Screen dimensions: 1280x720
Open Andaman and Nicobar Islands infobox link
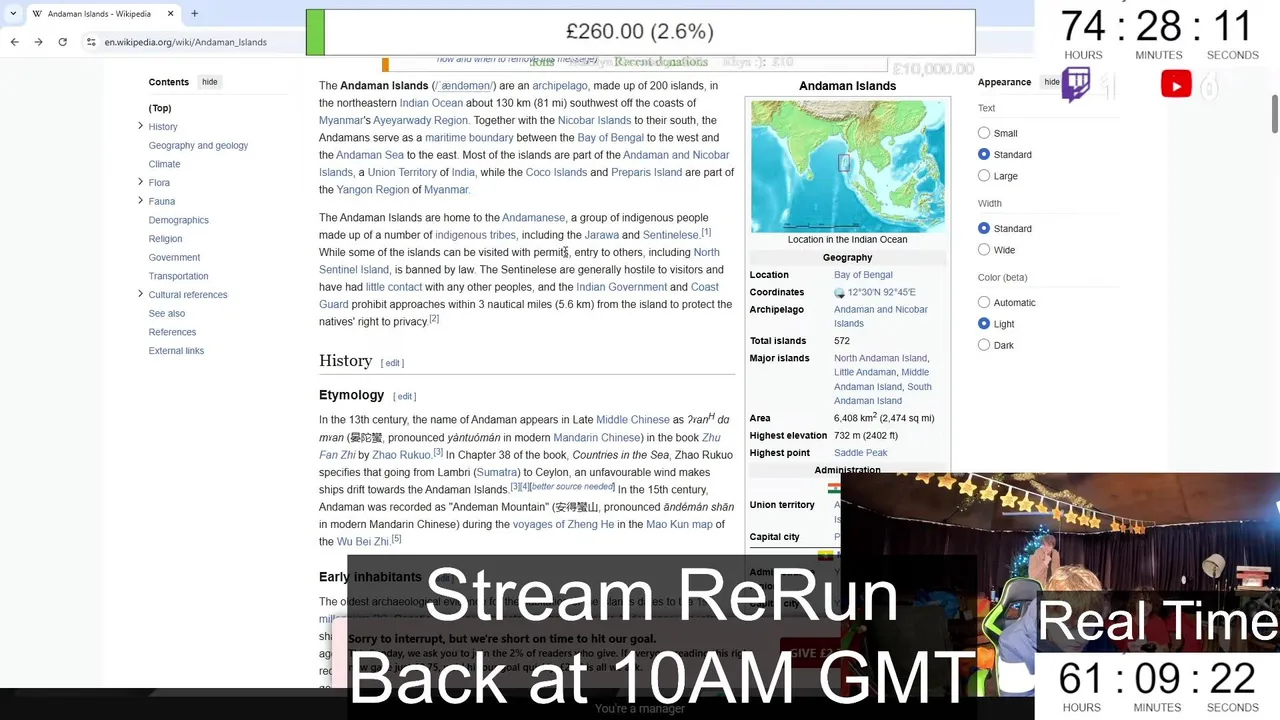point(880,316)
